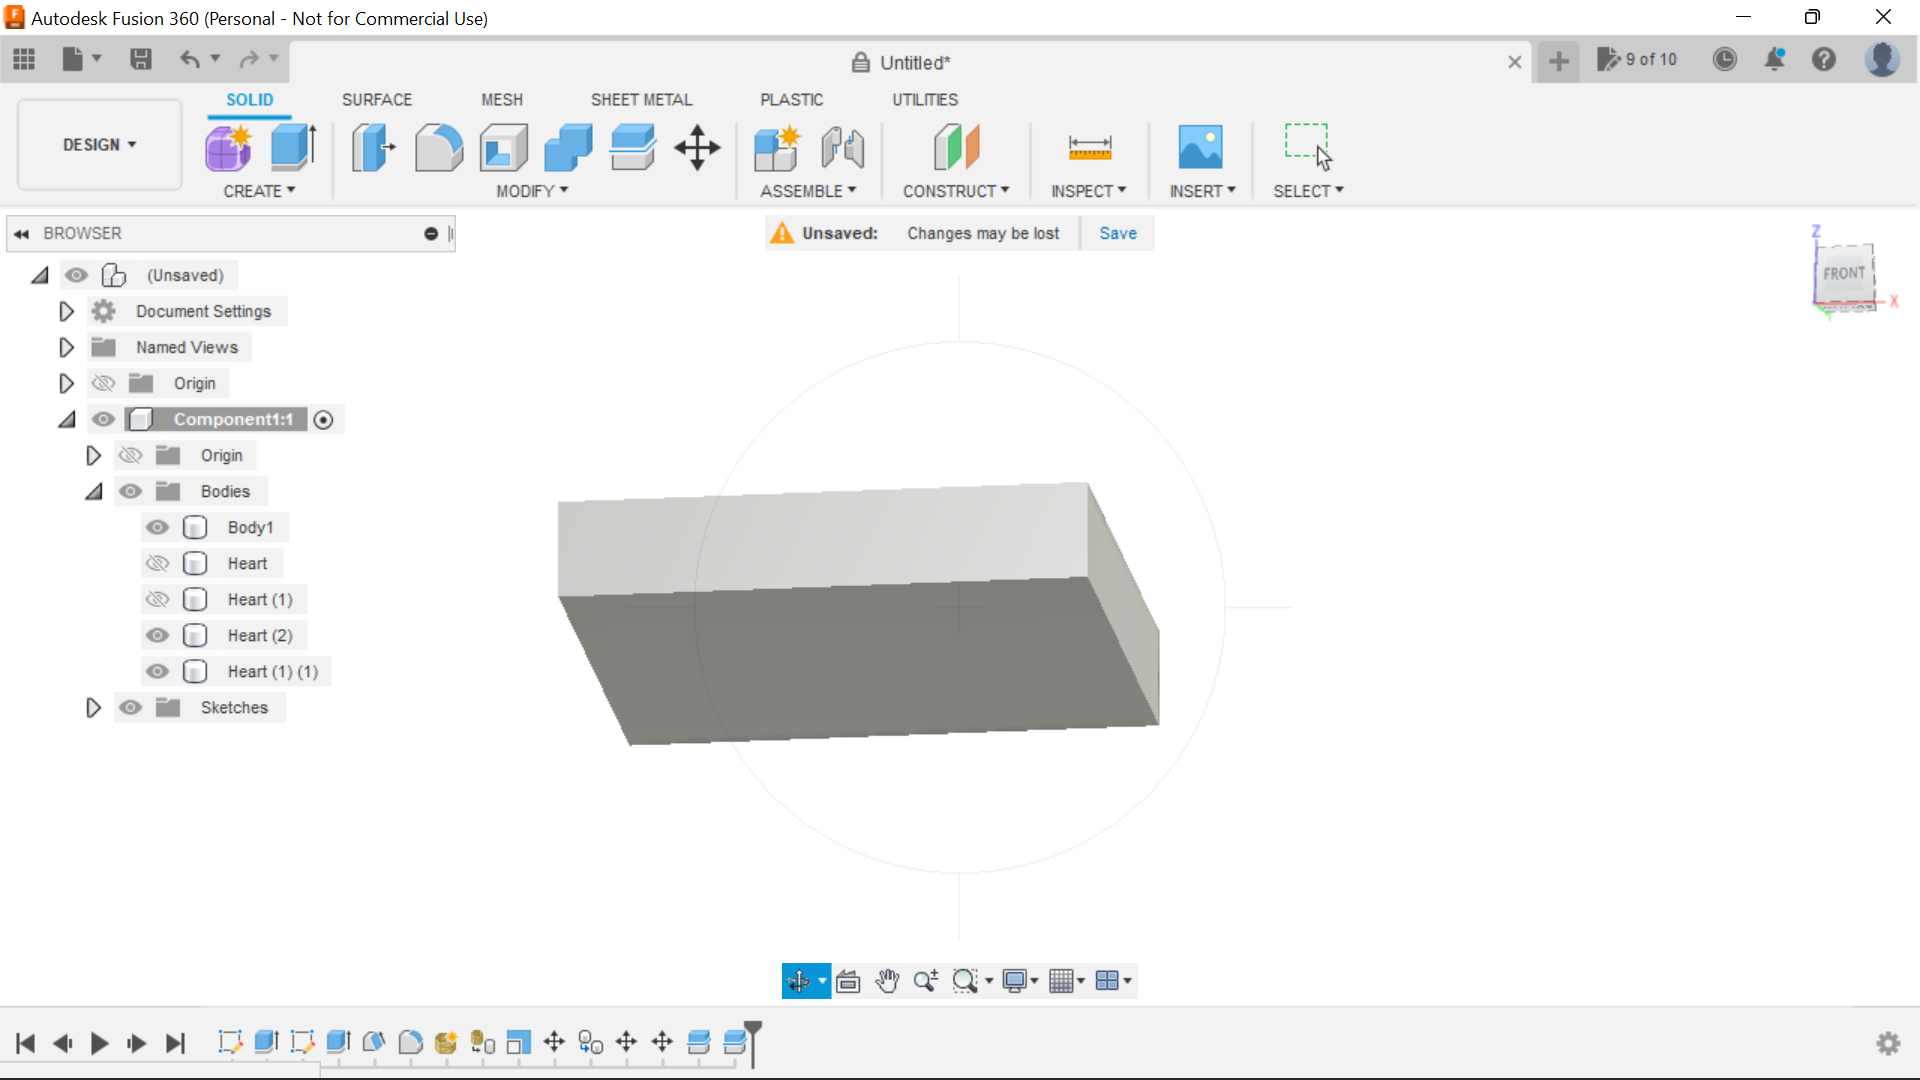Select the Joint tool in Assemble
The height and width of the screenshot is (1080, 1920).
[841, 147]
